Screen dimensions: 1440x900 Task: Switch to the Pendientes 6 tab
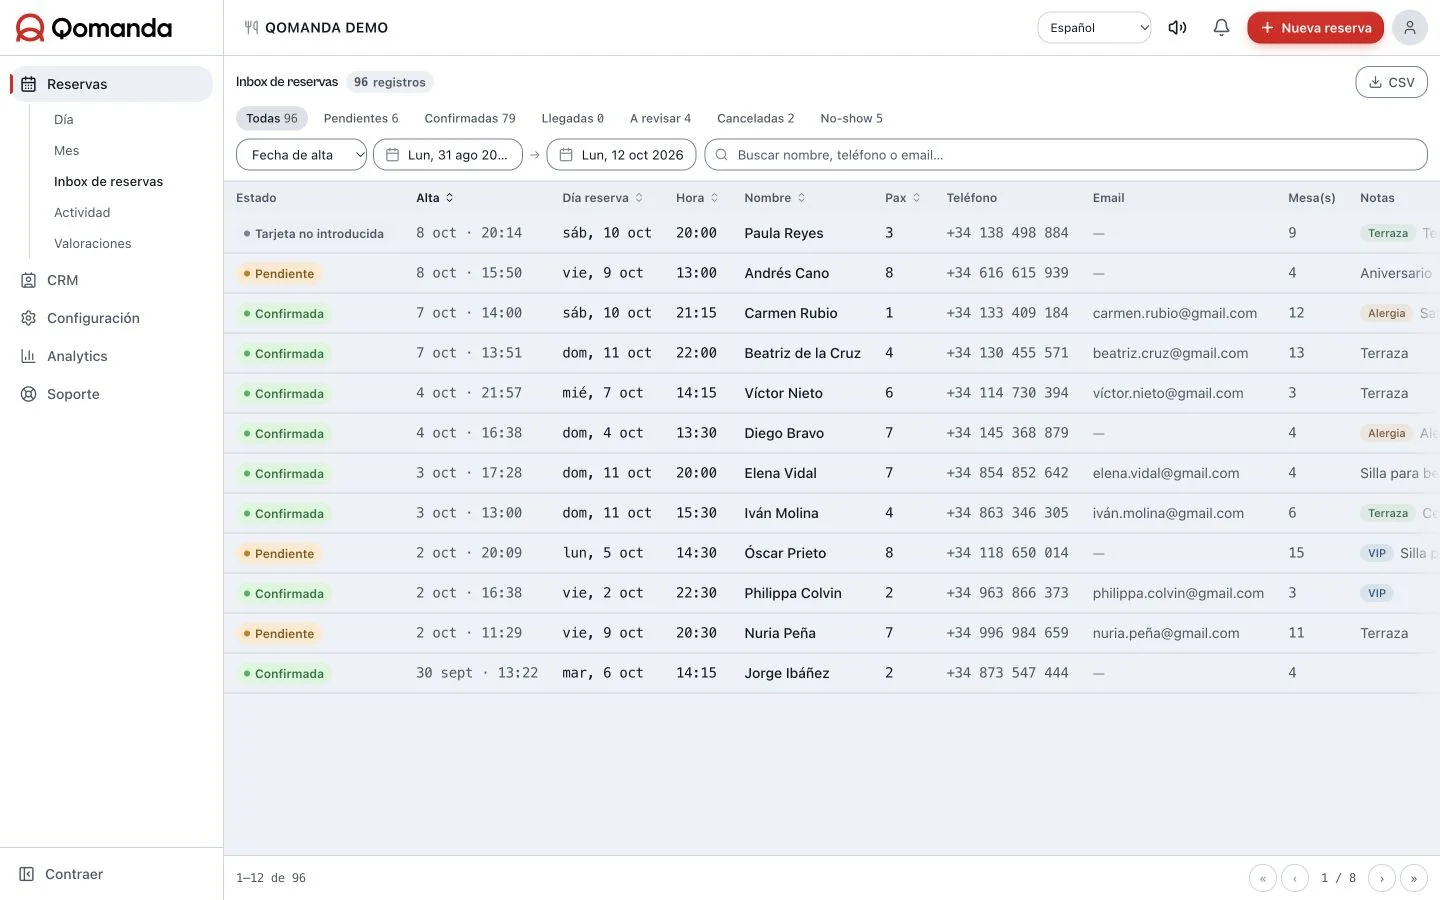361,118
